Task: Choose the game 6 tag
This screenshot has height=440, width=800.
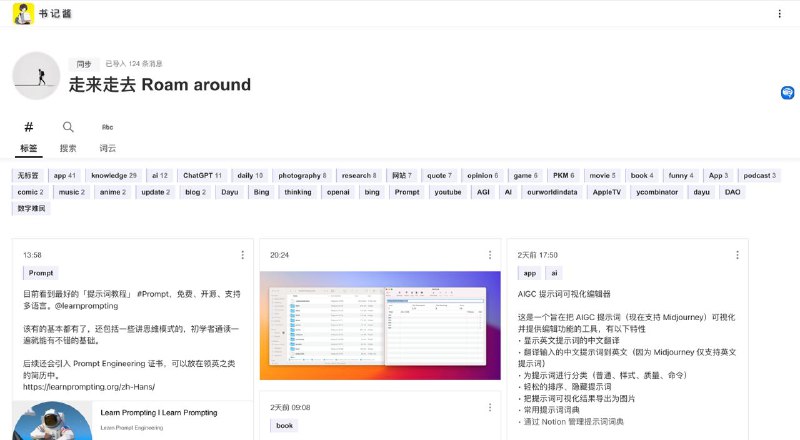Action: tap(525, 176)
